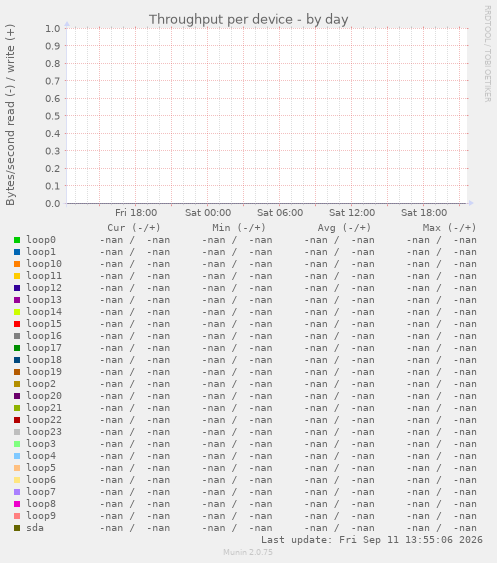The width and height of the screenshot is (497, 563).
Task: Select the loop10 legend label
Action: (x=44, y=264)
